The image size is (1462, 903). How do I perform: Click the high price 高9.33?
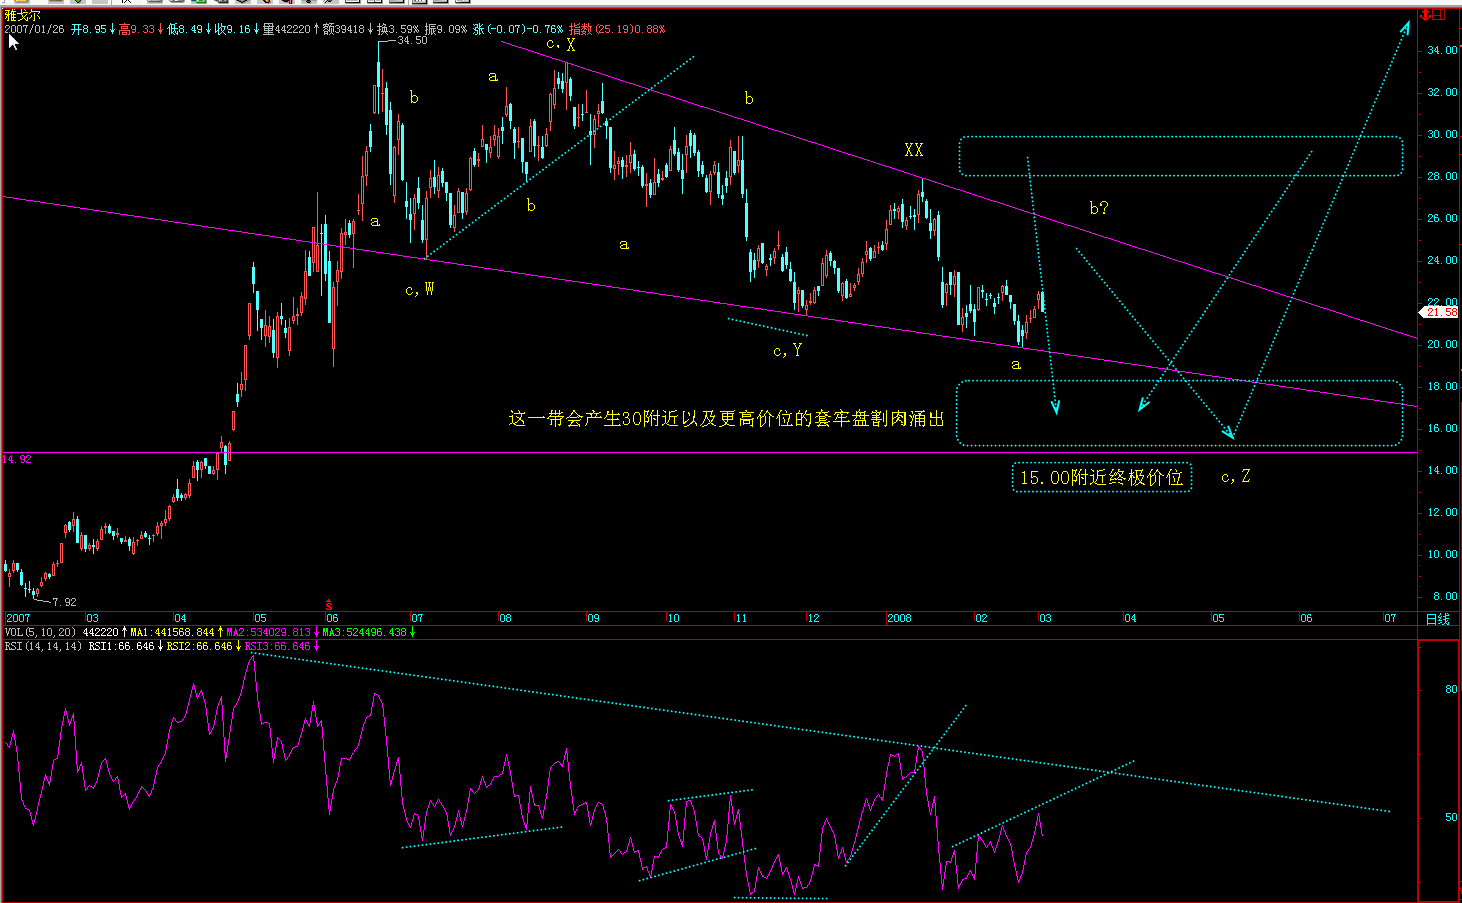click(x=137, y=29)
